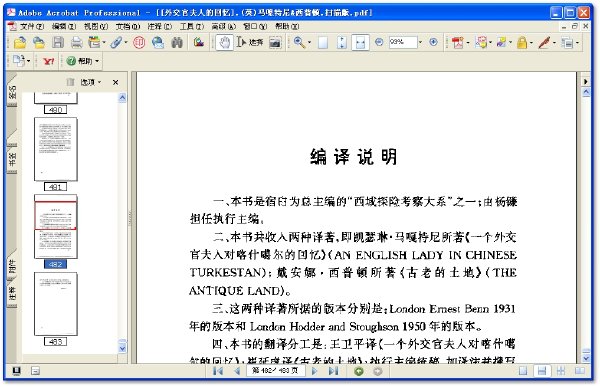Select the text Select tool
The width and height of the screenshot is (600, 387).
(x=250, y=42)
